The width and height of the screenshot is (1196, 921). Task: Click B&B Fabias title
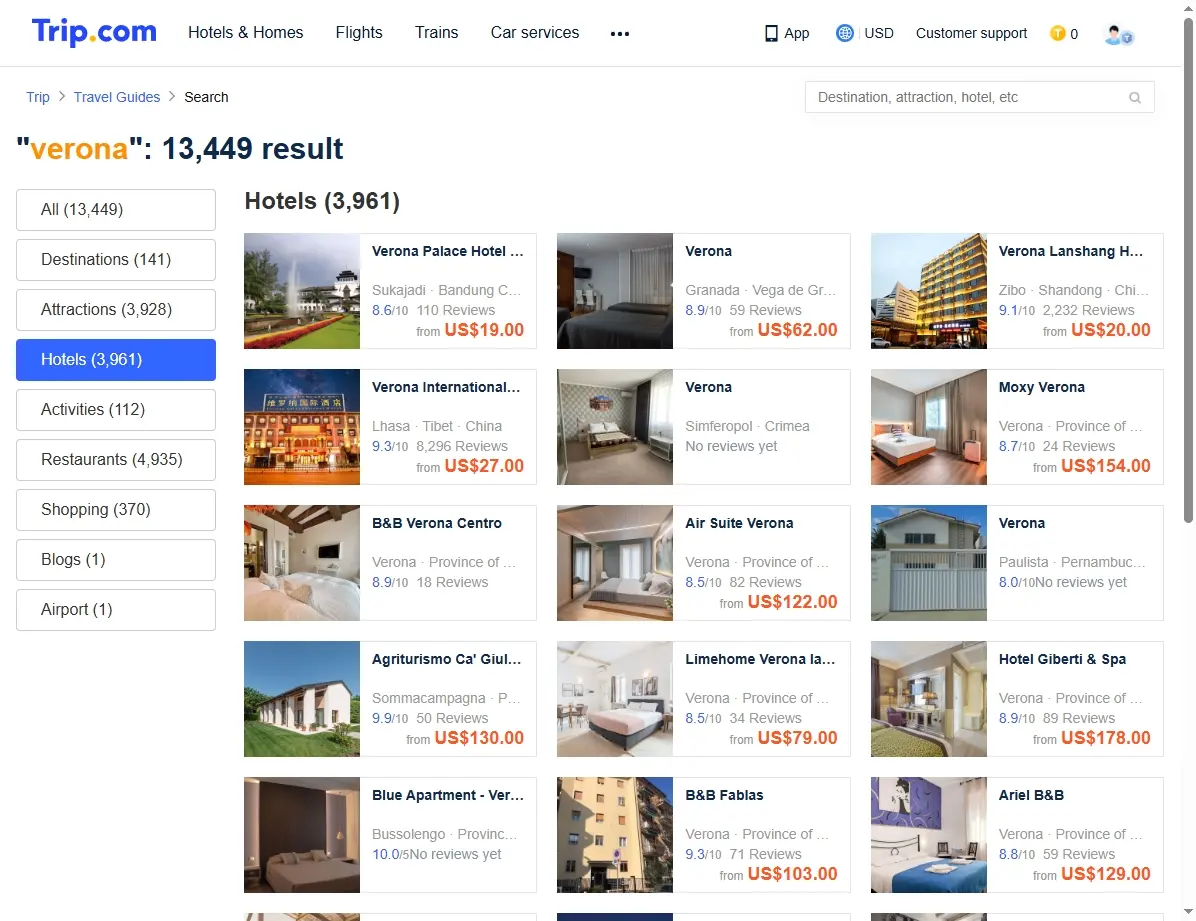coord(725,794)
